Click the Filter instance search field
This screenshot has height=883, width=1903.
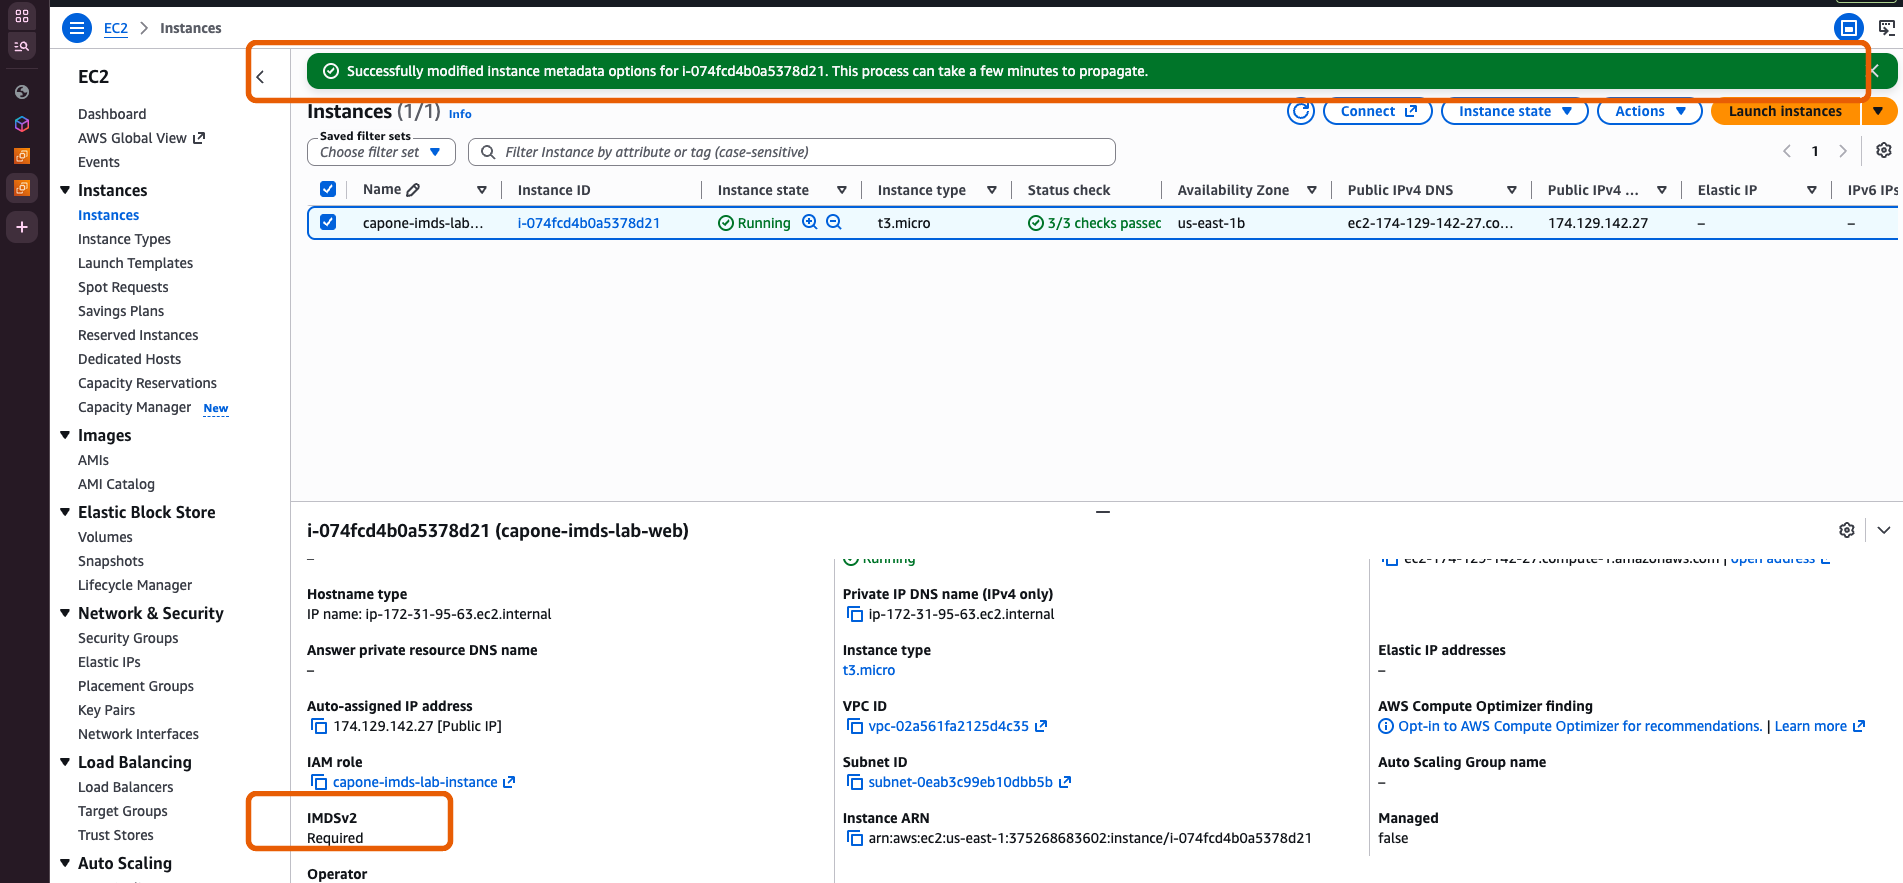point(791,152)
